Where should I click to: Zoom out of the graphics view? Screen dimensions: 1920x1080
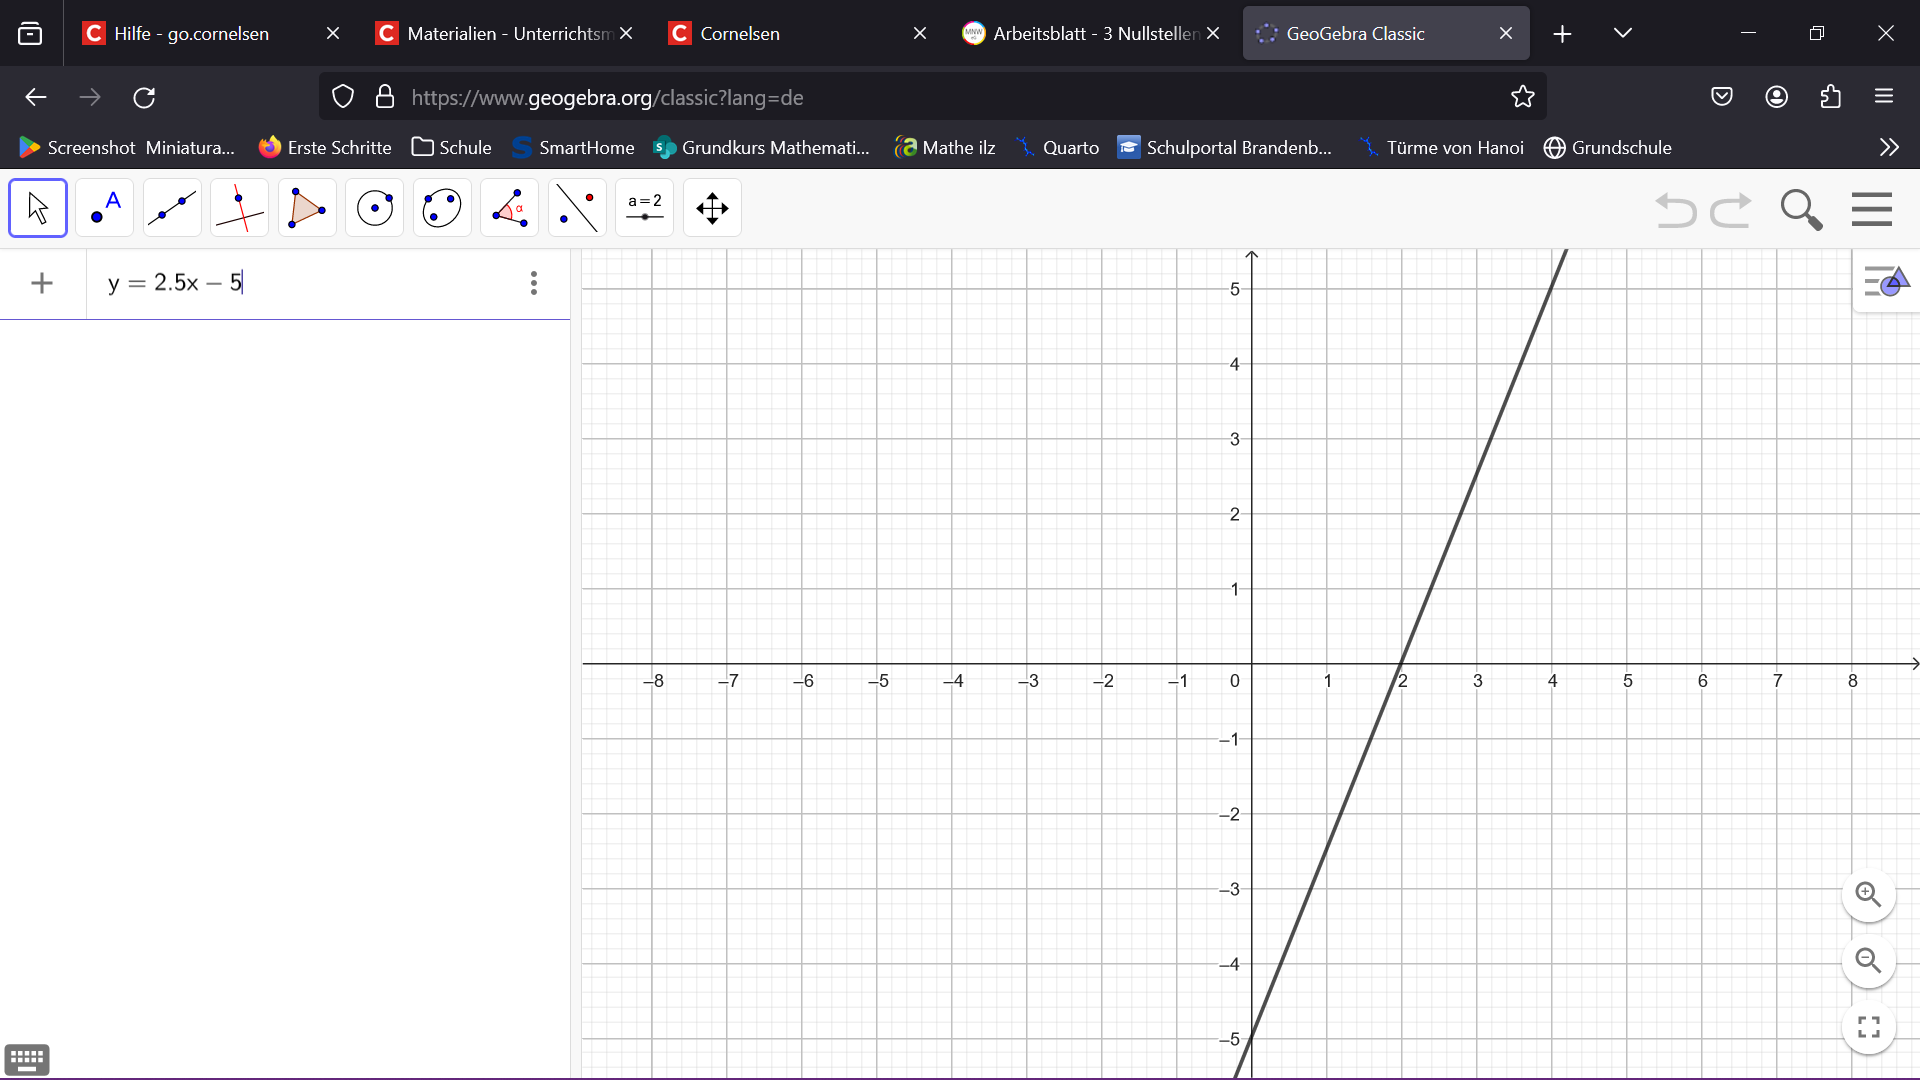(x=1868, y=961)
